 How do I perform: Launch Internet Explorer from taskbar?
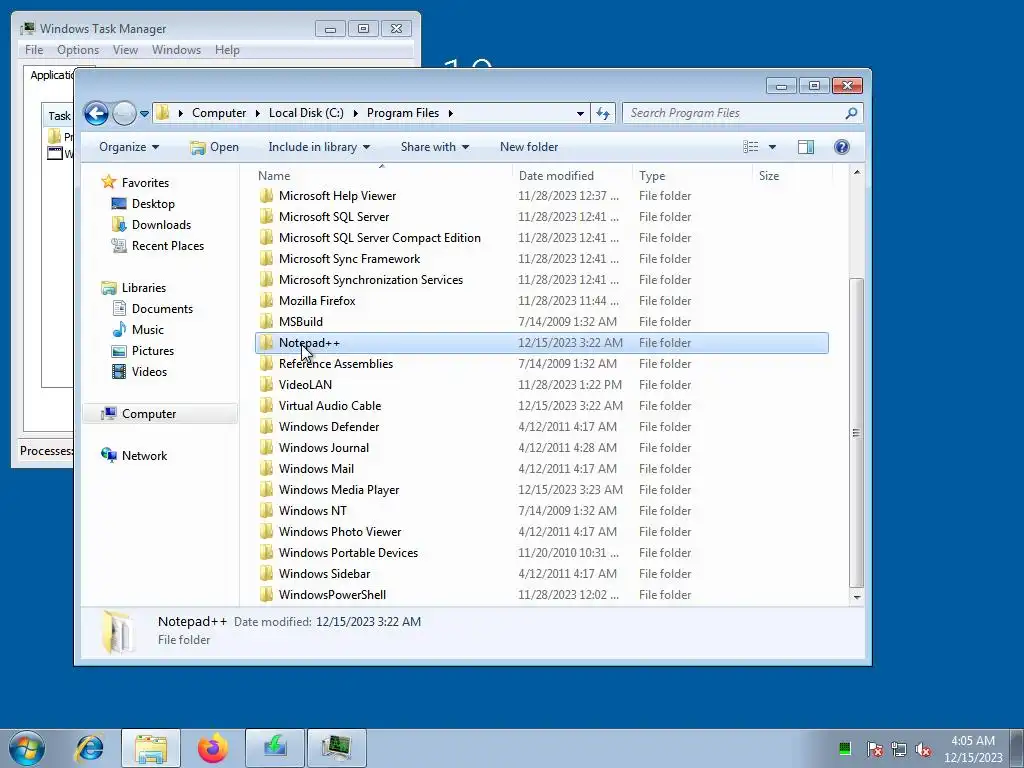[x=89, y=748]
